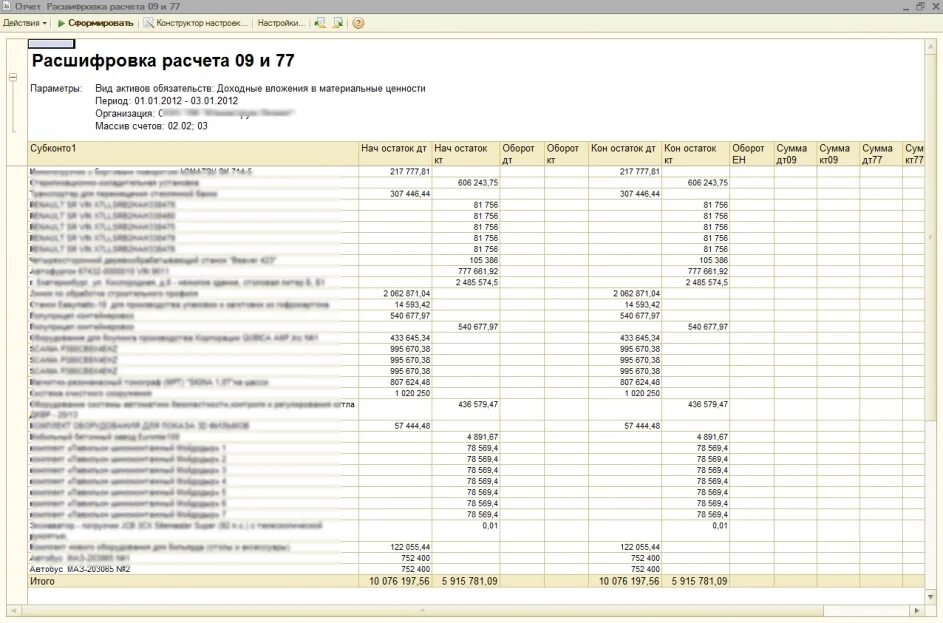Image resolution: width=943 pixels, height=623 pixels.
Task: Open the Действия dropdown menu
Action: (24, 23)
